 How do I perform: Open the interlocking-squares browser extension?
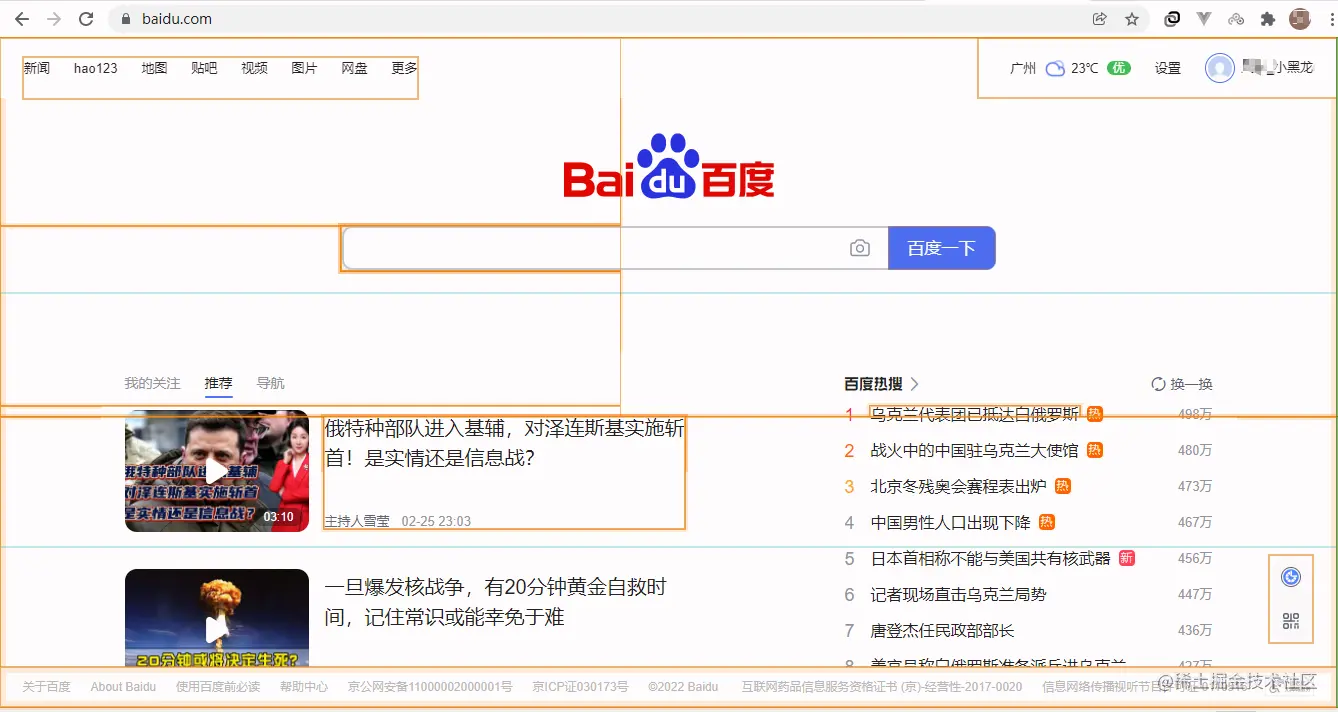1172,19
